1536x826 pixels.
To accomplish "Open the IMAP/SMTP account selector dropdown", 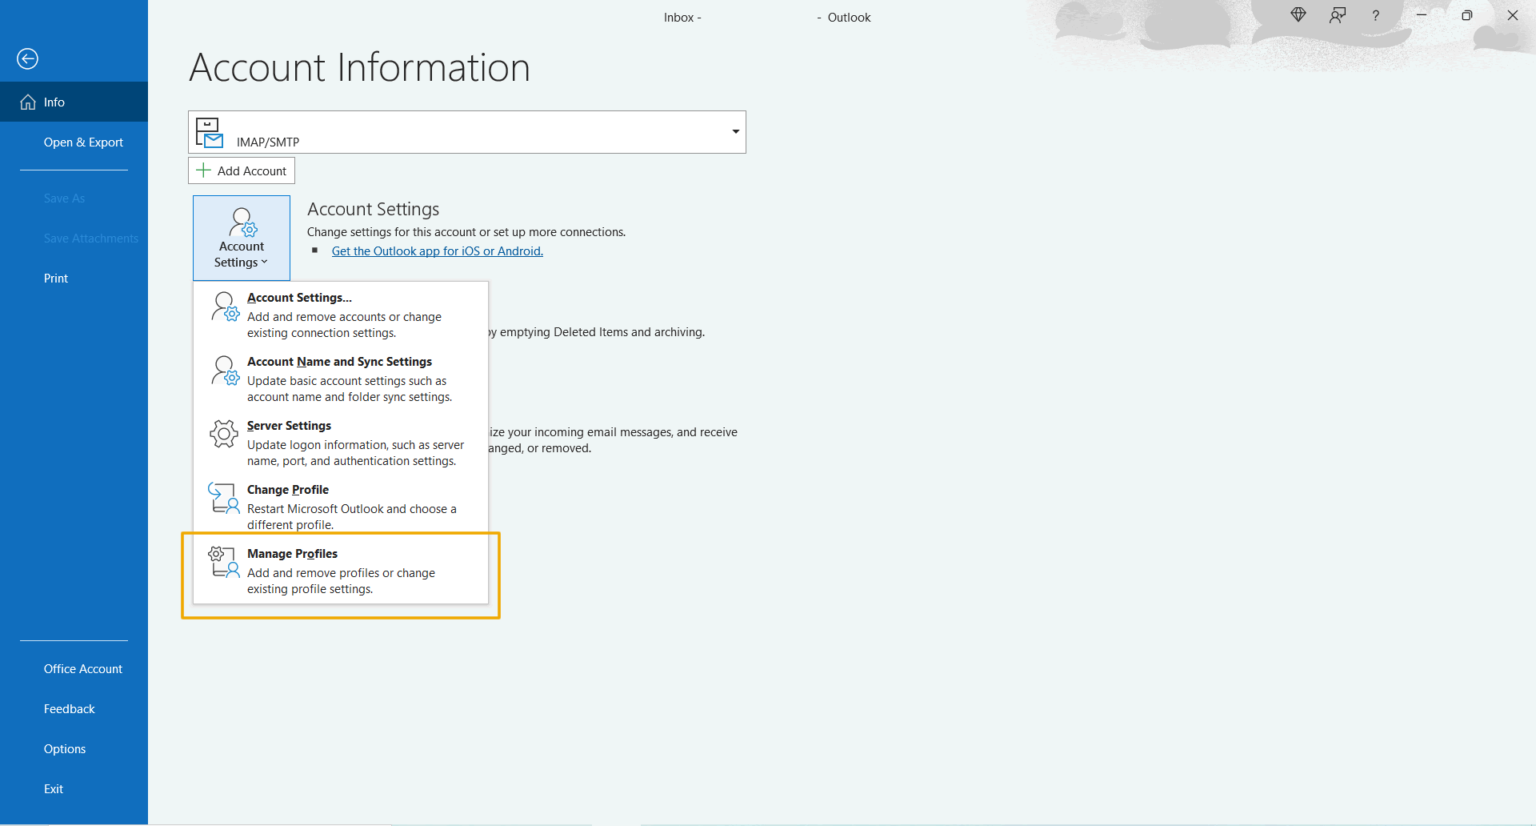I will tap(735, 131).
